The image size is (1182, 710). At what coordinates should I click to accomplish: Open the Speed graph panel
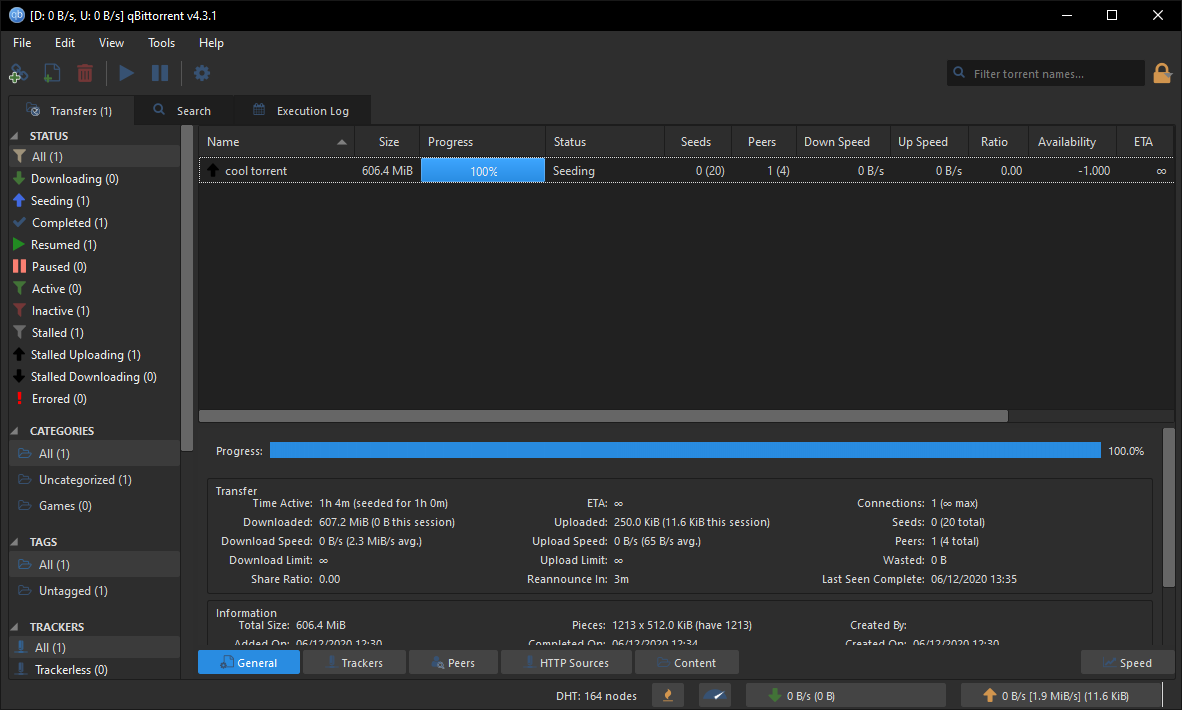1127,663
